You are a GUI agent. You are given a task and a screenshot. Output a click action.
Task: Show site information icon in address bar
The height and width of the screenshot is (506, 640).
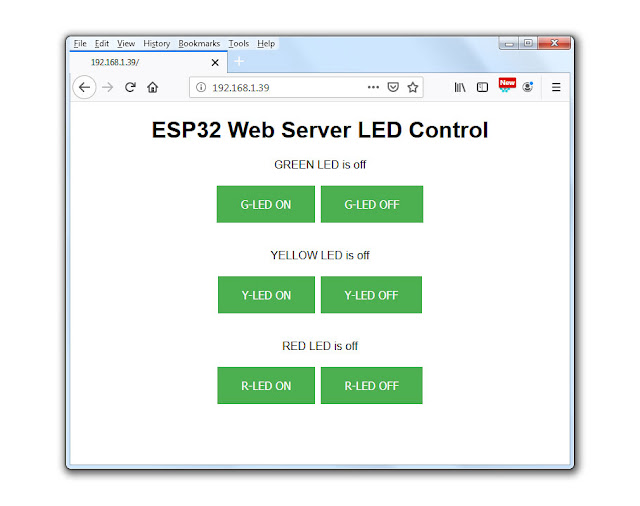(201, 87)
